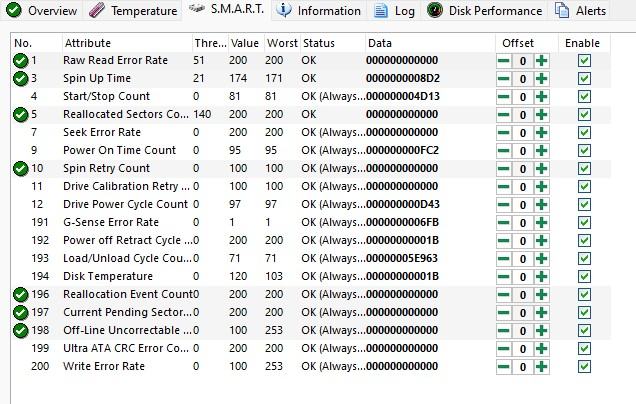Image resolution: width=636 pixels, height=404 pixels.
Task: Click green check icon for Spin Retry Count
Action: (x=20, y=168)
